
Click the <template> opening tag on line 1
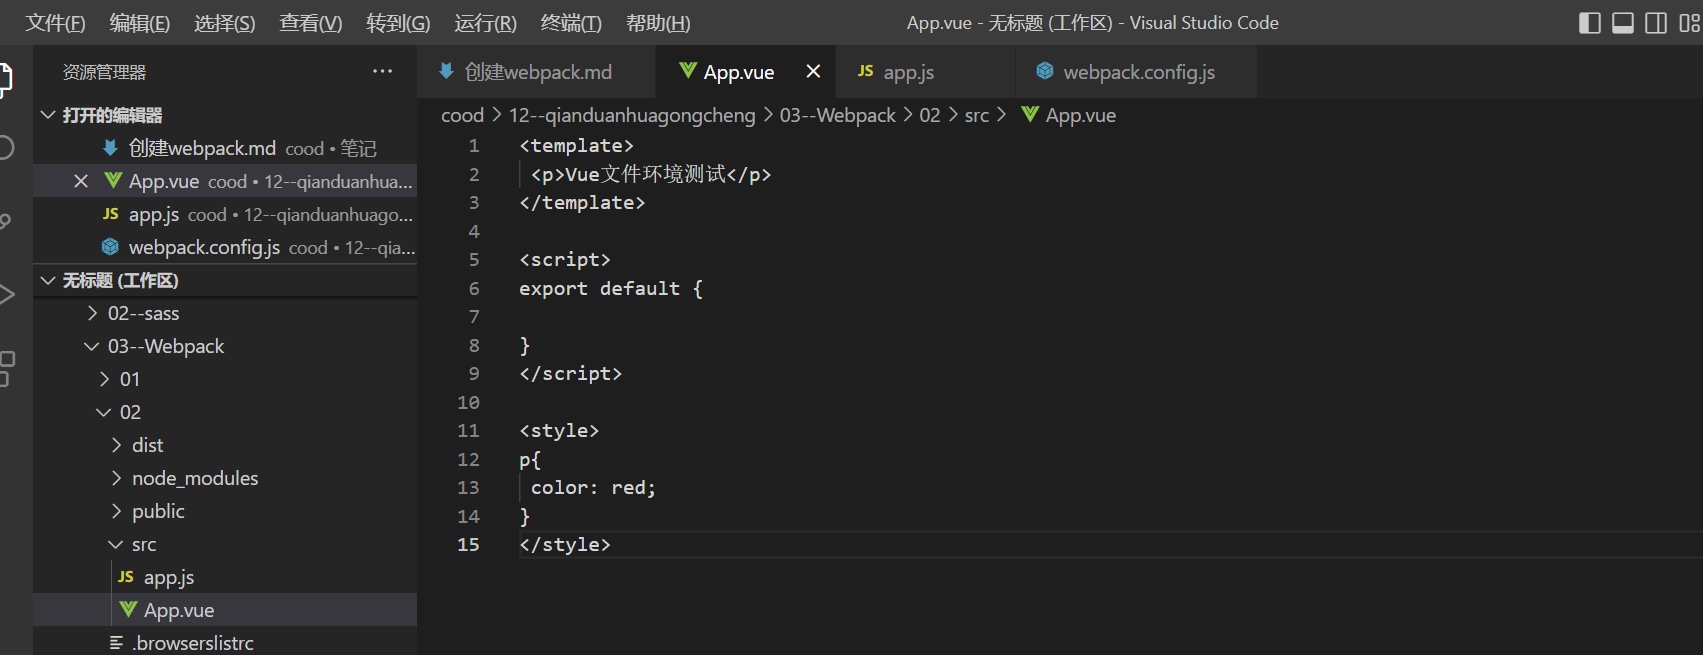coord(576,145)
